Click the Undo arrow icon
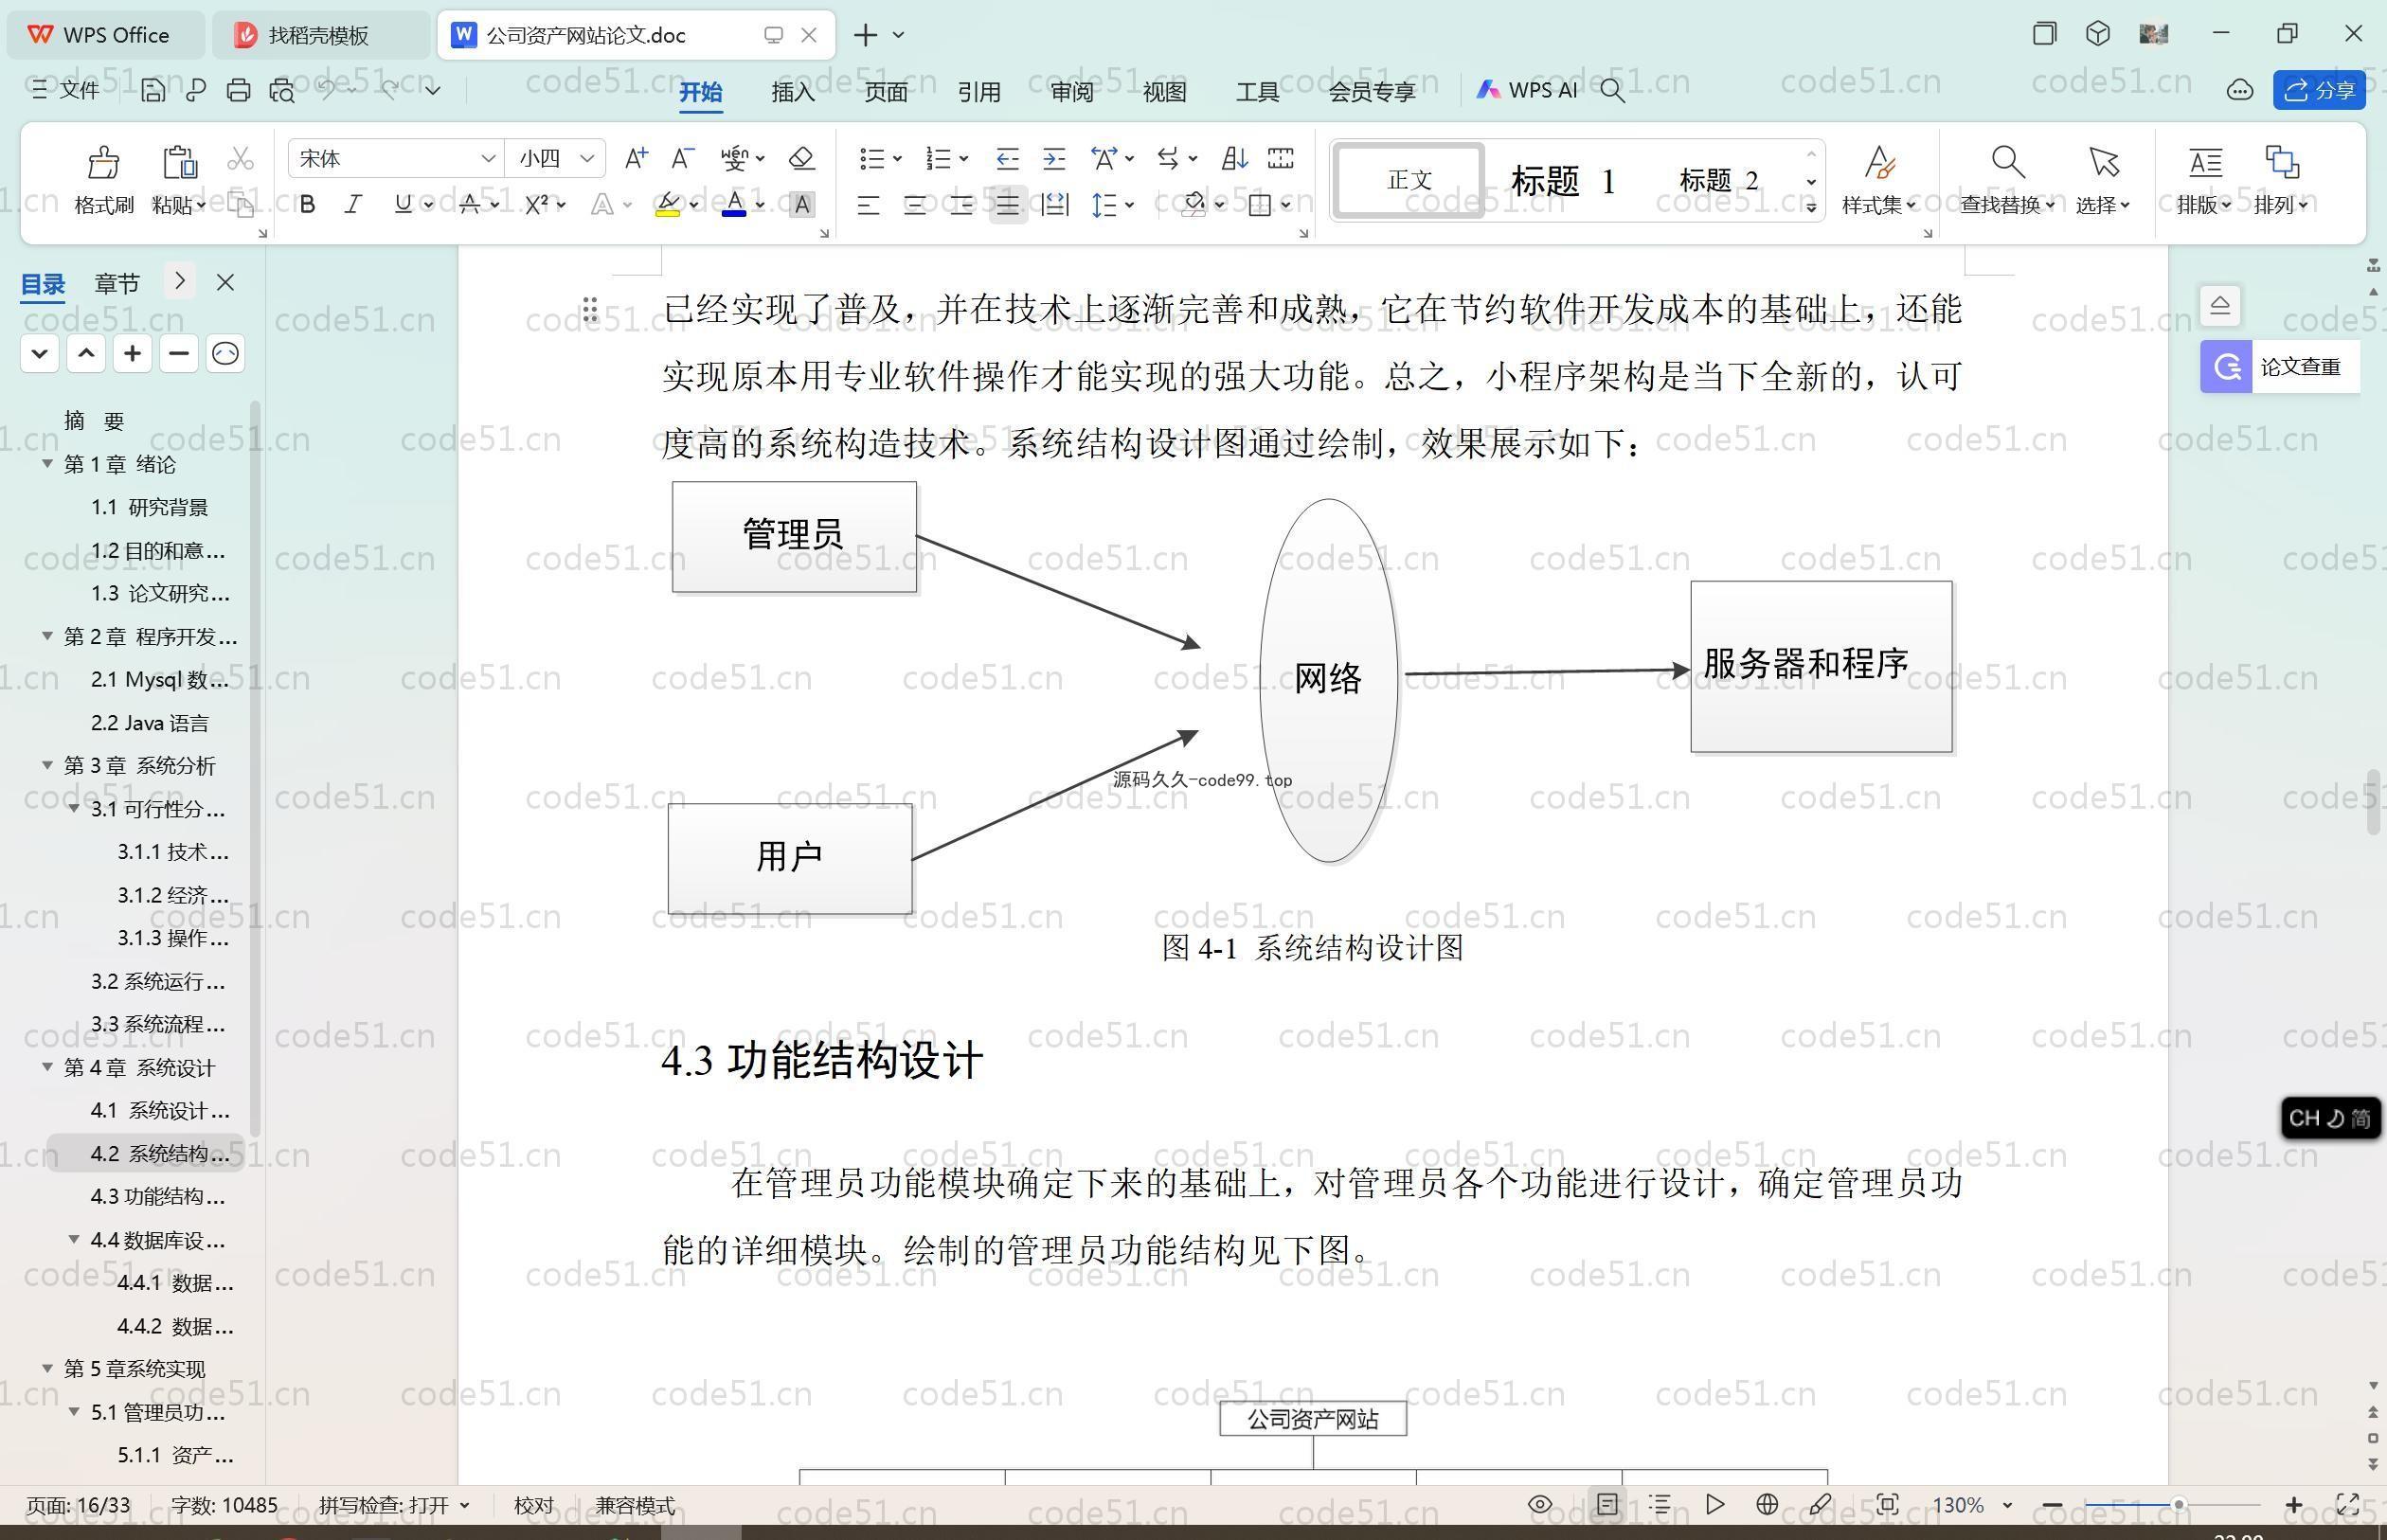Screen dimensions: 2387x1540 [326, 90]
